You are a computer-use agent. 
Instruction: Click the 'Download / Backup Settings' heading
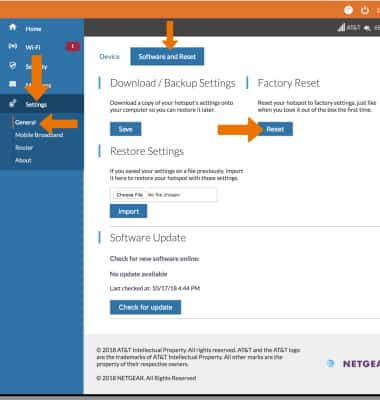(x=173, y=83)
